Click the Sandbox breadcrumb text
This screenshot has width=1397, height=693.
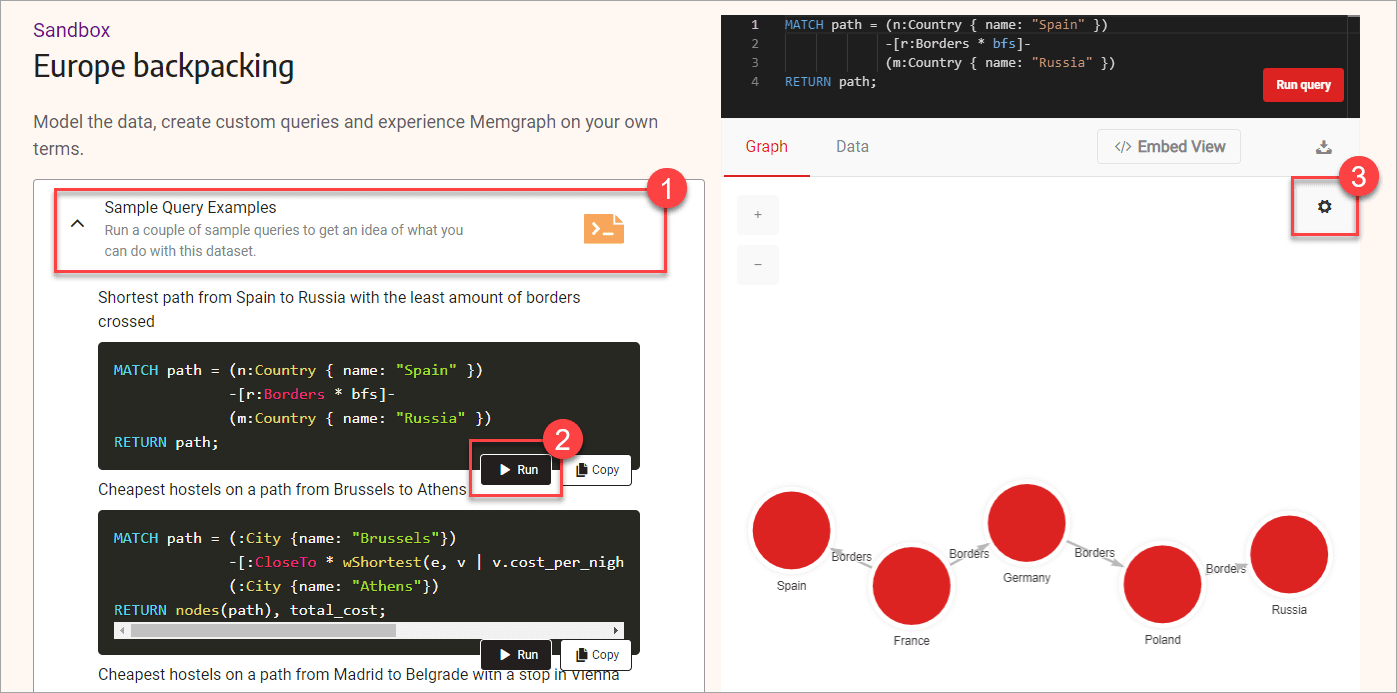click(72, 30)
